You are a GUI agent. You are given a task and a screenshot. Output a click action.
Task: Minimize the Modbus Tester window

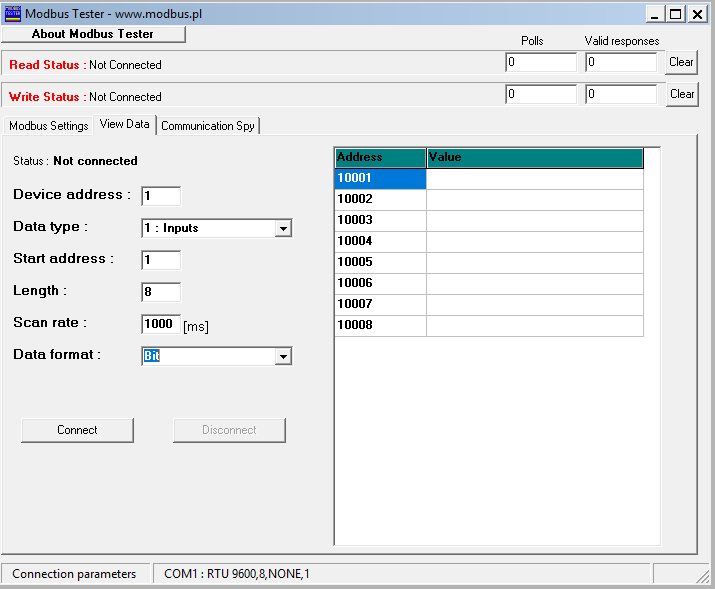[655, 14]
